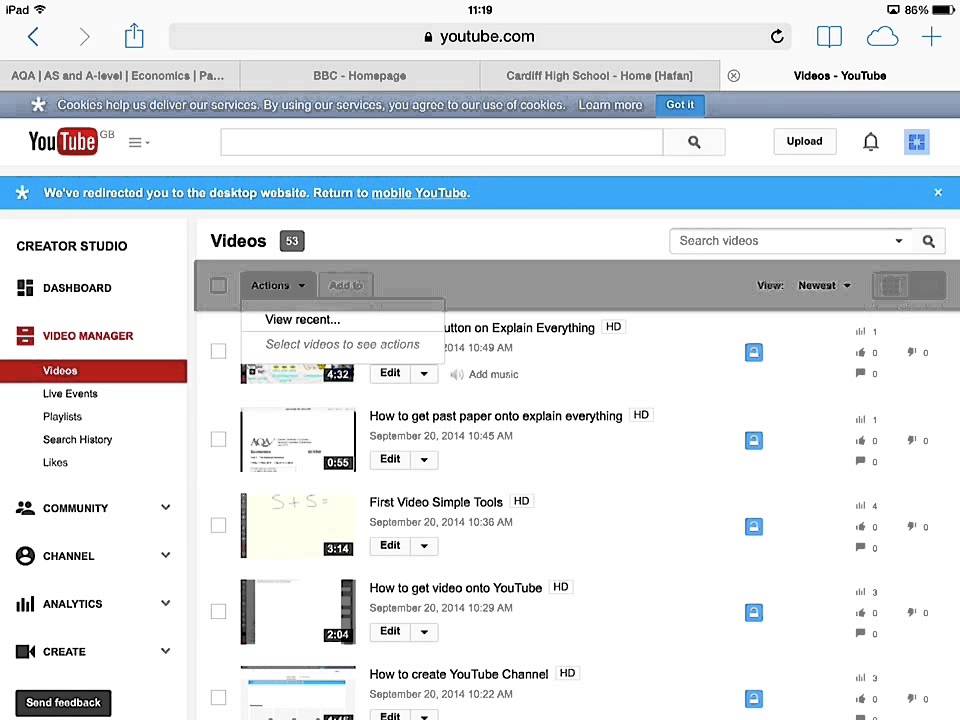The height and width of the screenshot is (720, 960).
Task: Click privacy lock for How to create YouTube Channel
Action: click(754, 699)
